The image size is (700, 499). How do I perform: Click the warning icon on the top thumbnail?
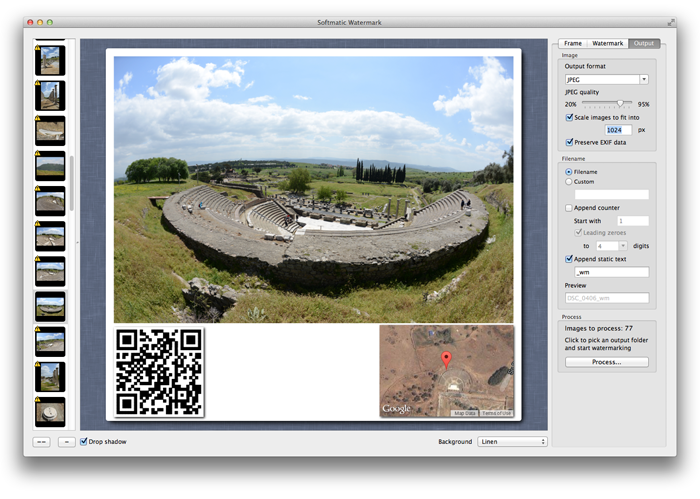point(38,48)
